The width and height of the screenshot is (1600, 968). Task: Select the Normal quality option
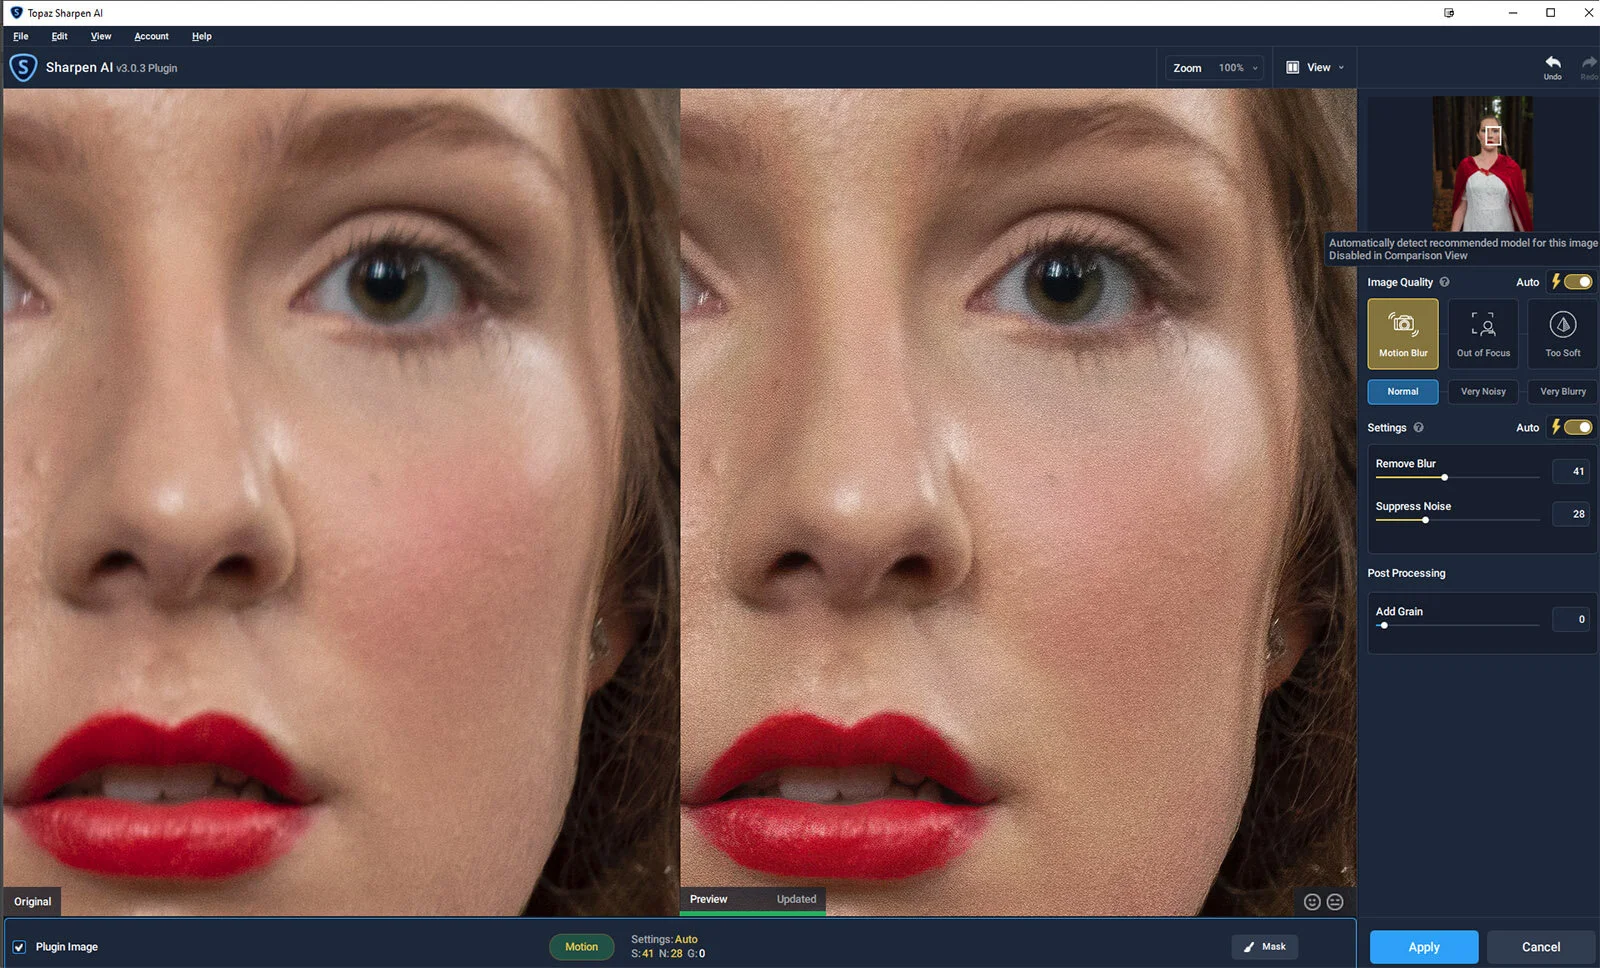click(1403, 392)
